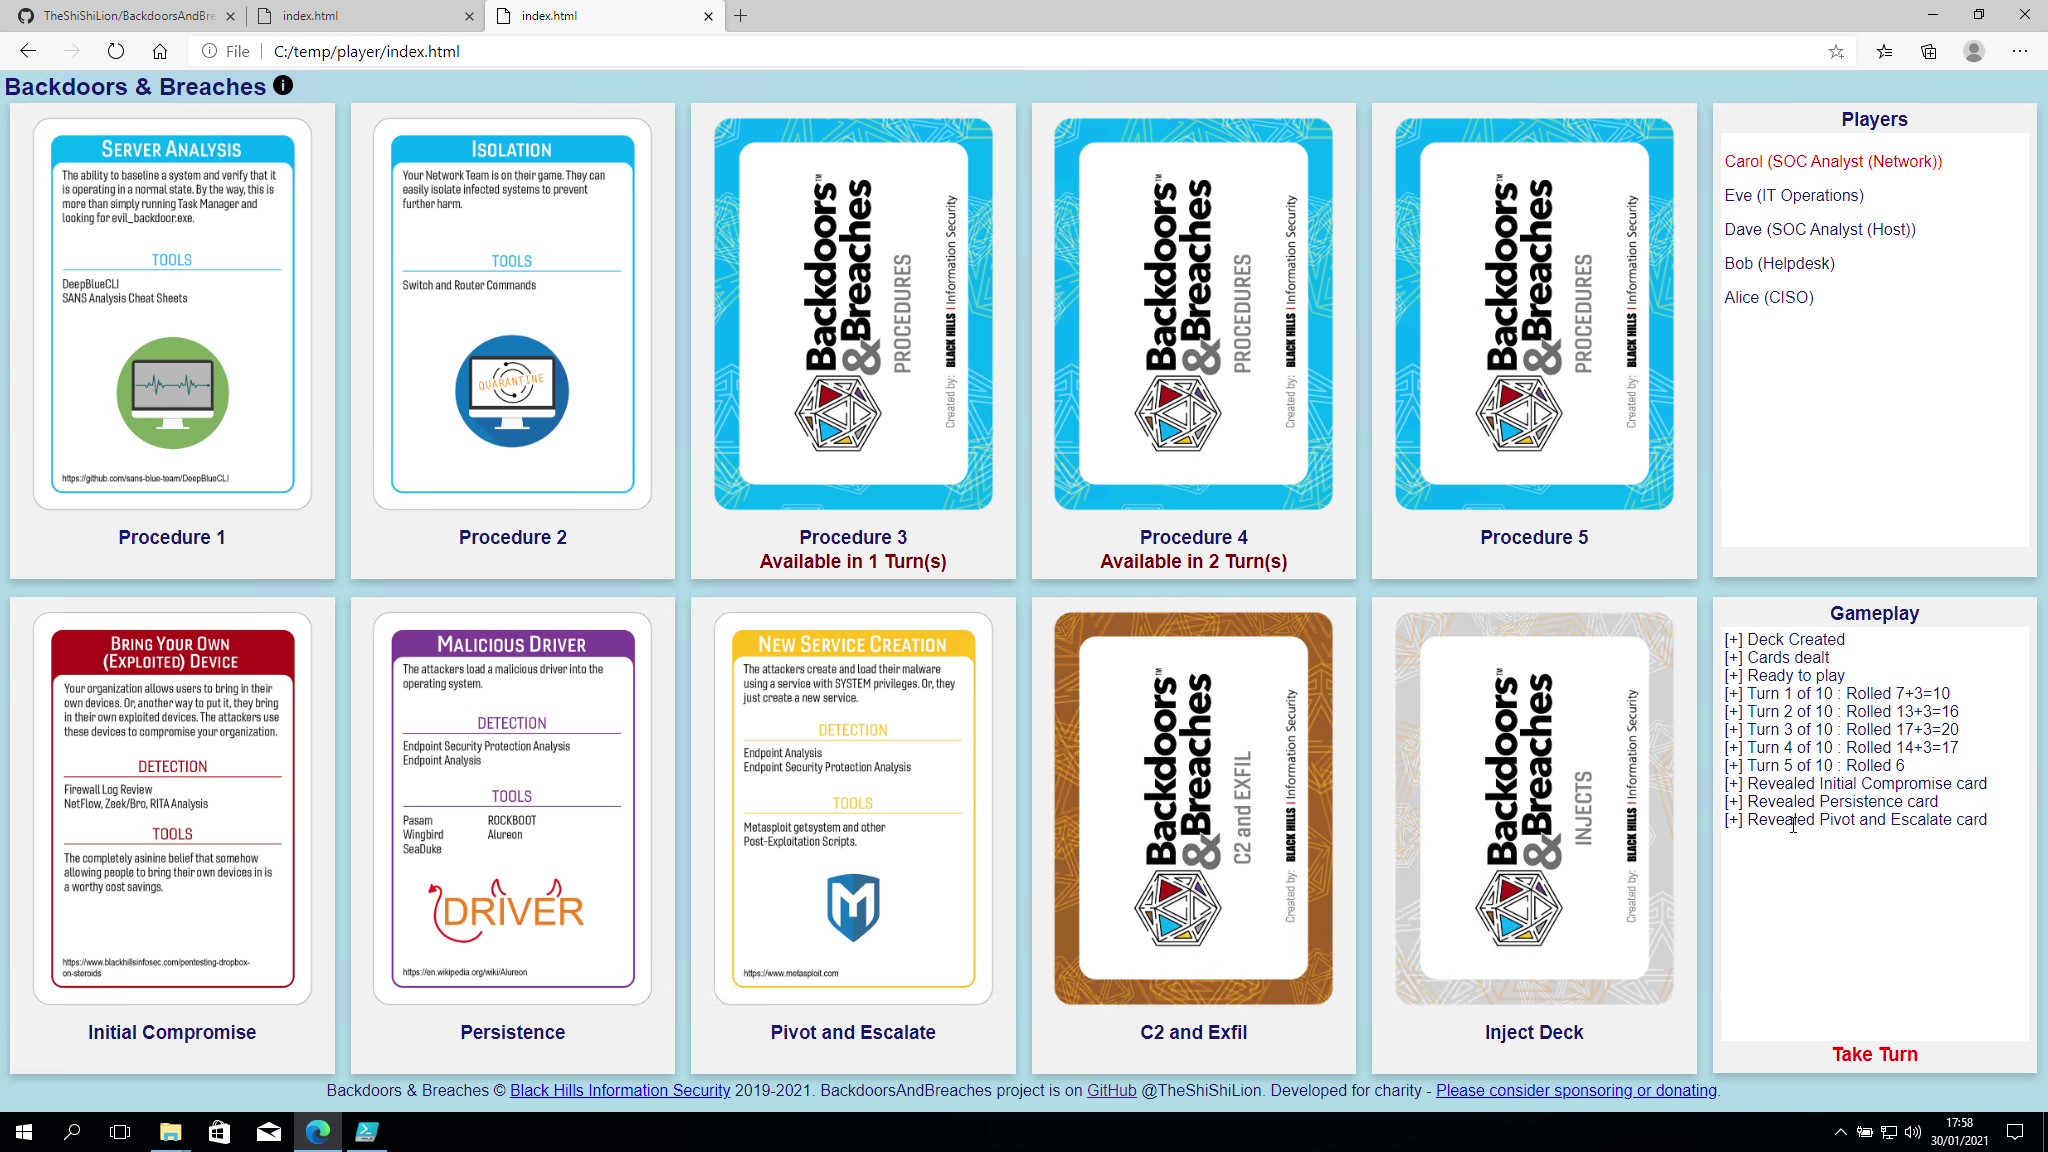This screenshot has height=1152, width=2048.
Task: Expand Revealed Persistence card log entry
Action: pos(1733,802)
